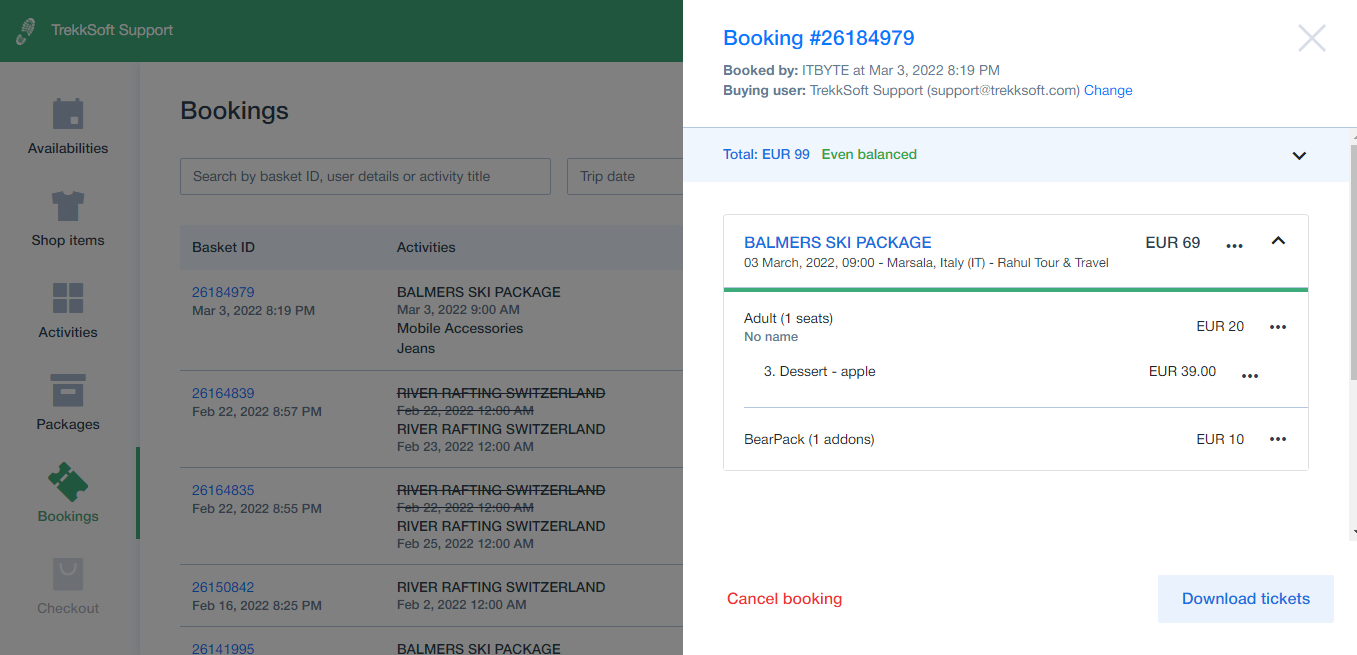Screen dimensions: 1357x655
Task: Click the Booking #26184979 heading
Action: [x=819, y=38]
